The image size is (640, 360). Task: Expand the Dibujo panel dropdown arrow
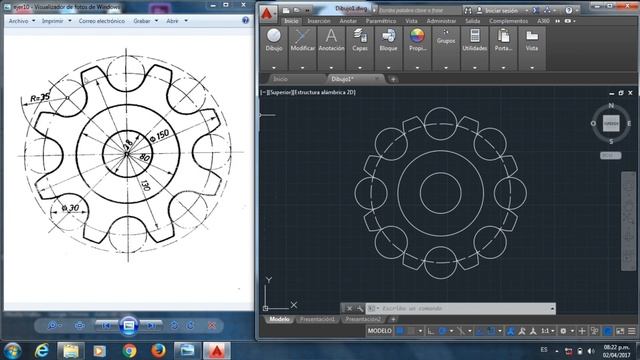click(274, 67)
